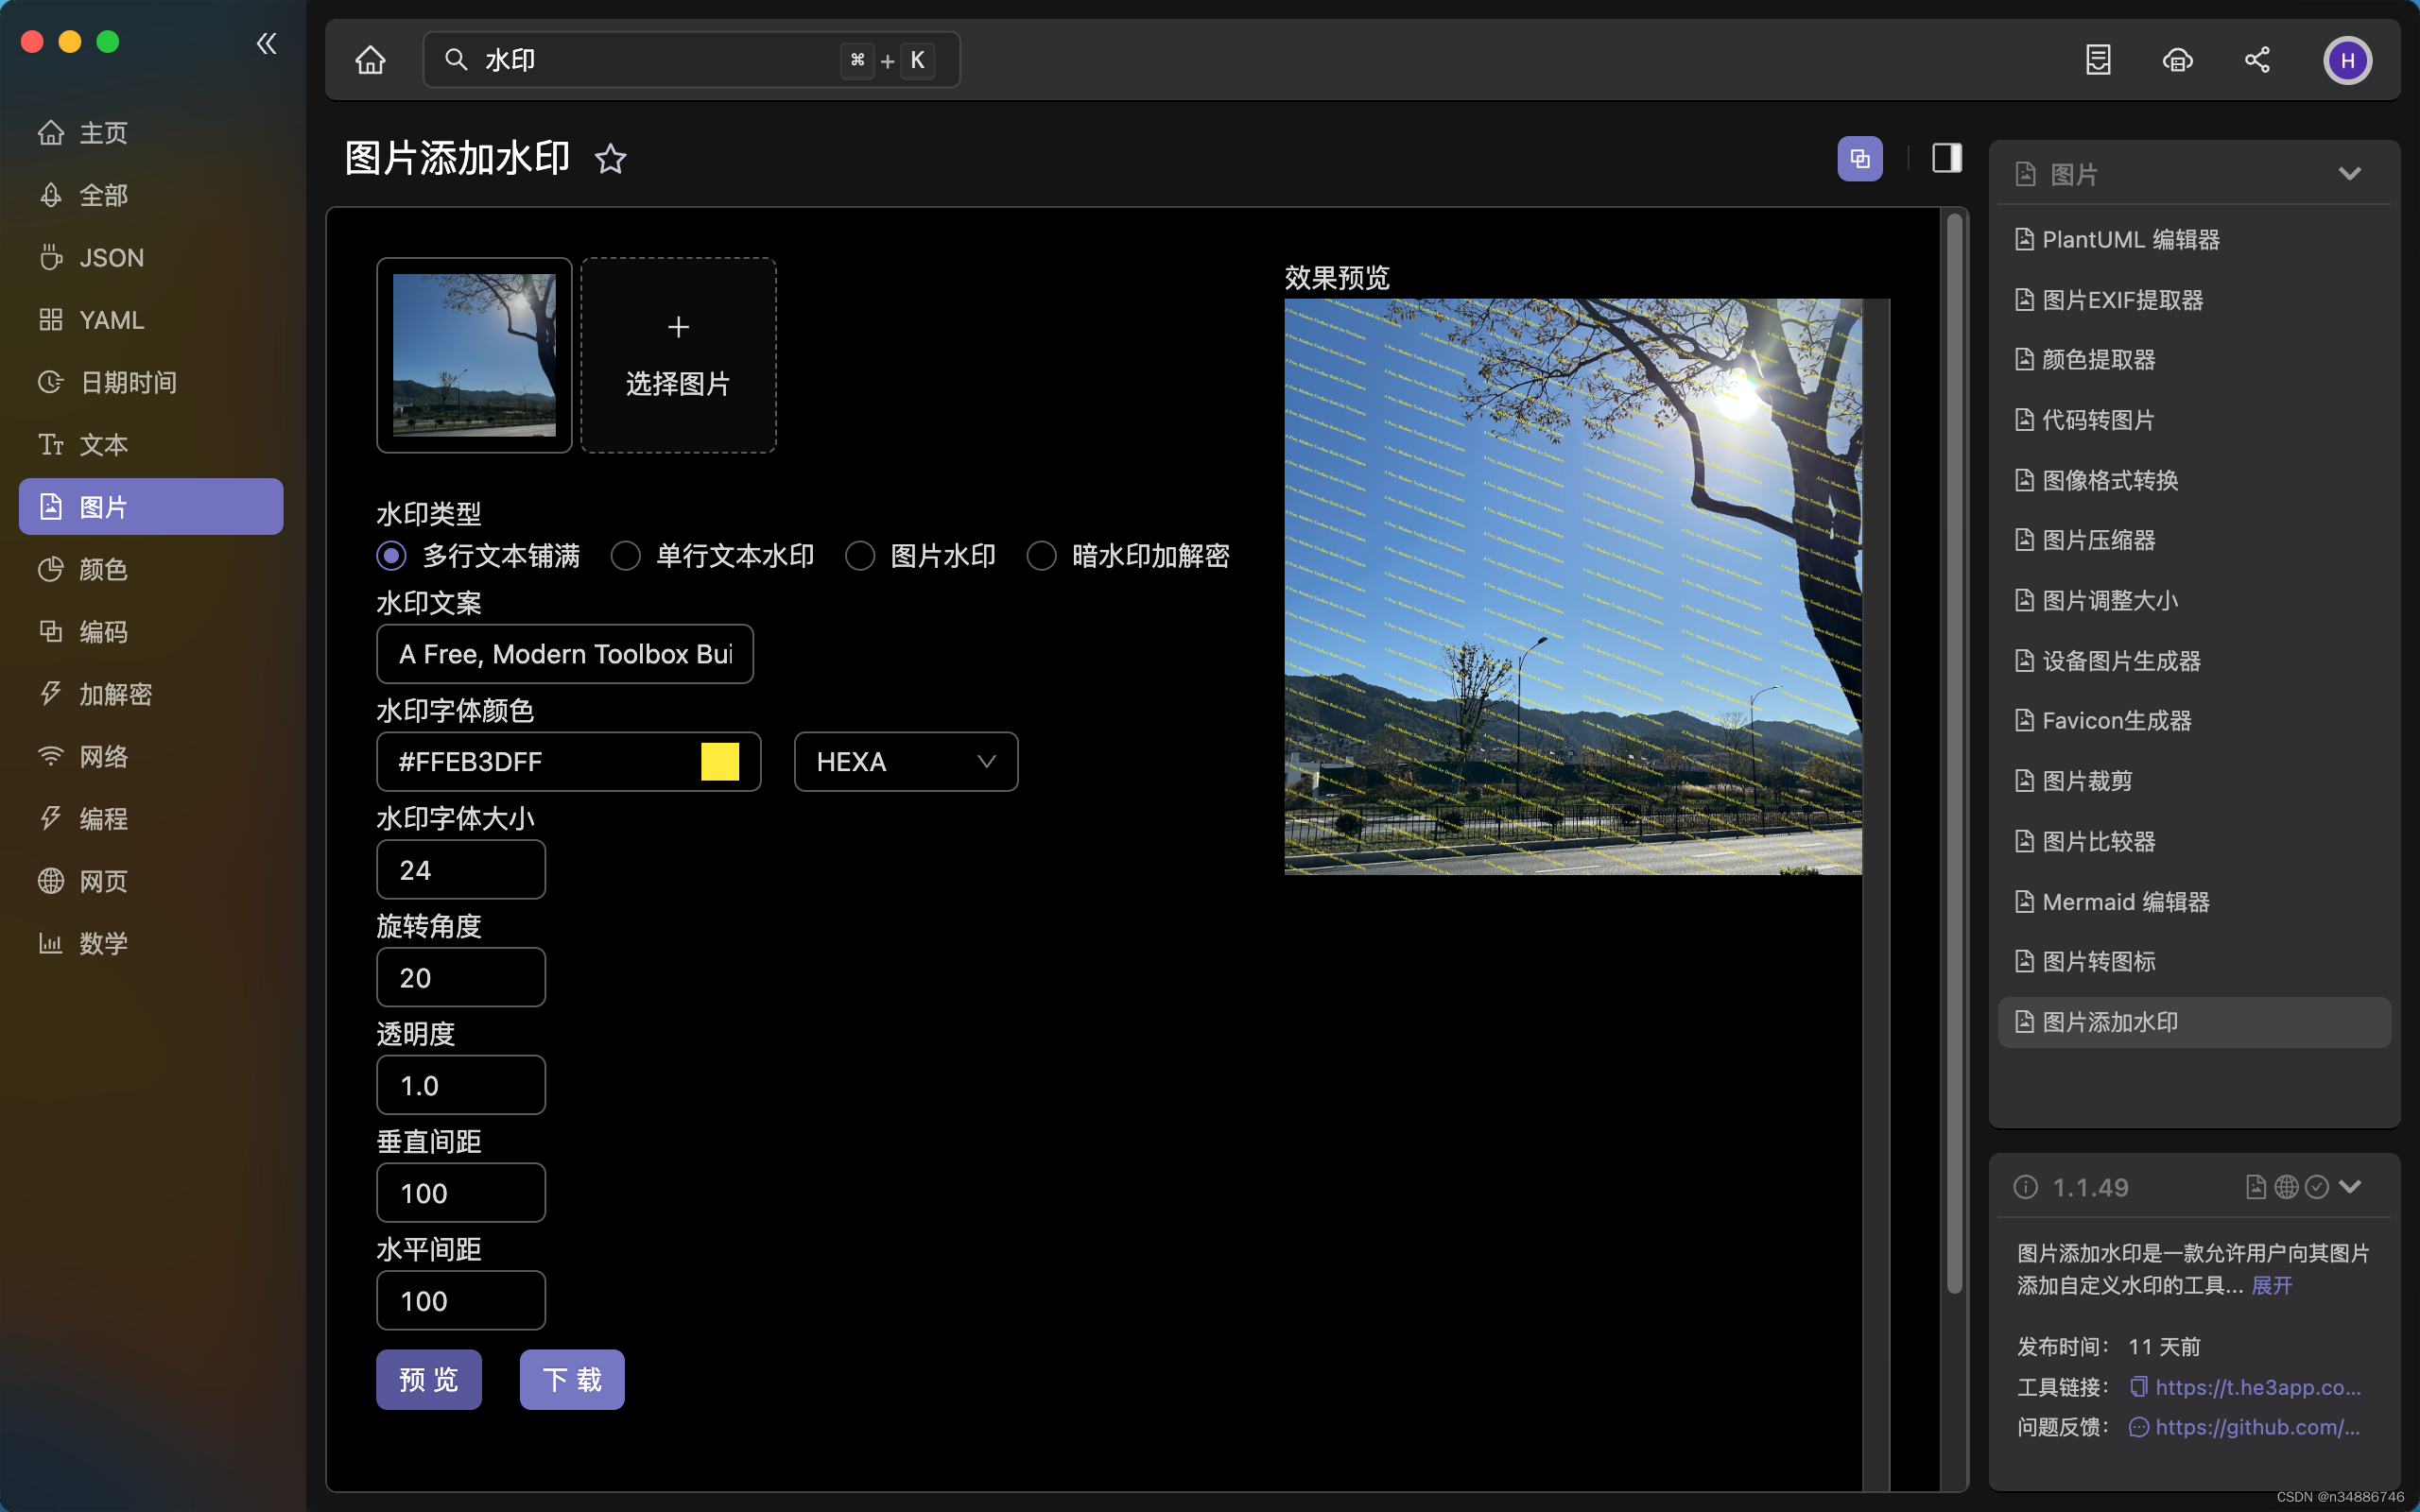
Task: Click the yellow font color swatch
Action: click(x=719, y=762)
